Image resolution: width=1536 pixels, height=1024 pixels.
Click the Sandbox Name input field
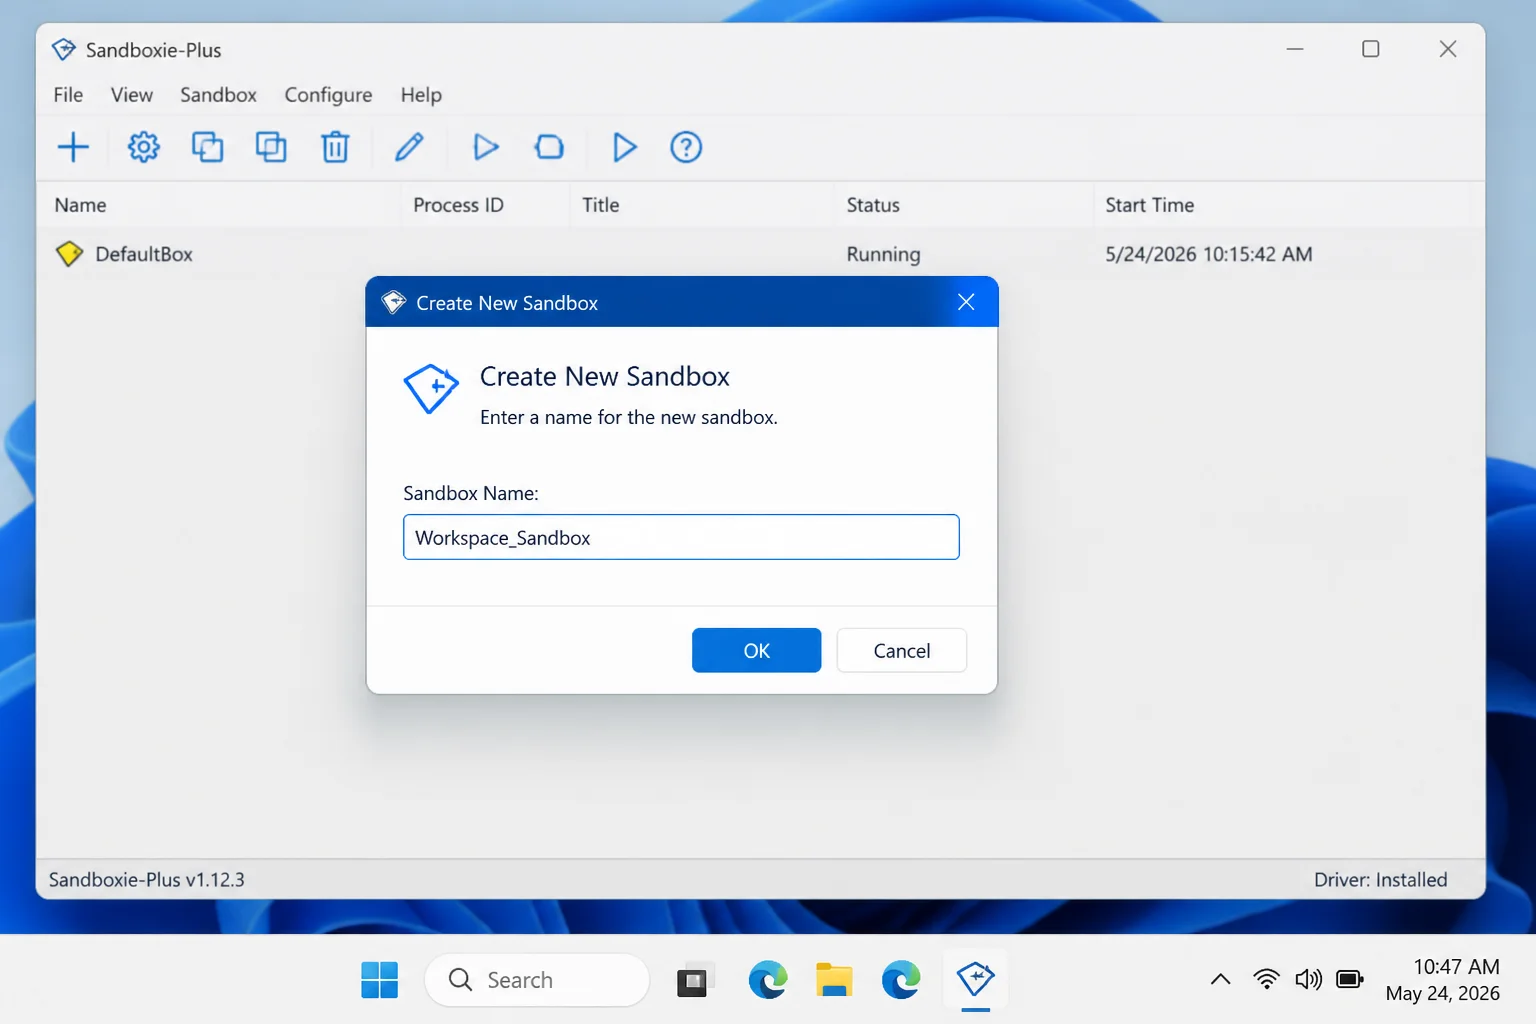pos(681,537)
